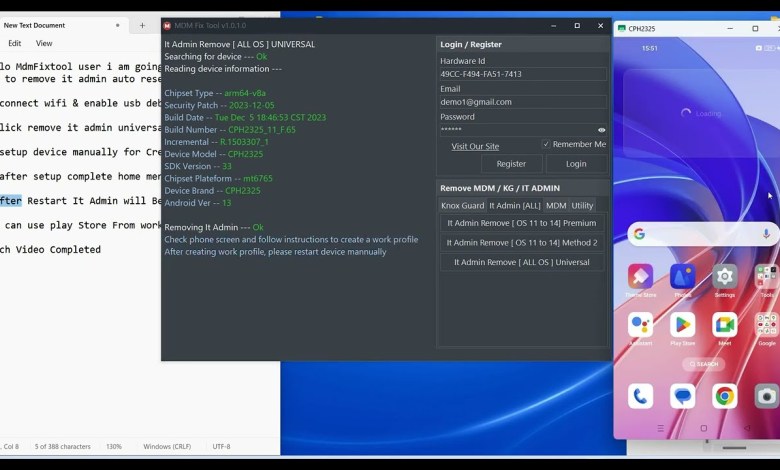The image size is (780, 470).
Task: Tap the microphone in Google search bar
Action: click(766, 234)
